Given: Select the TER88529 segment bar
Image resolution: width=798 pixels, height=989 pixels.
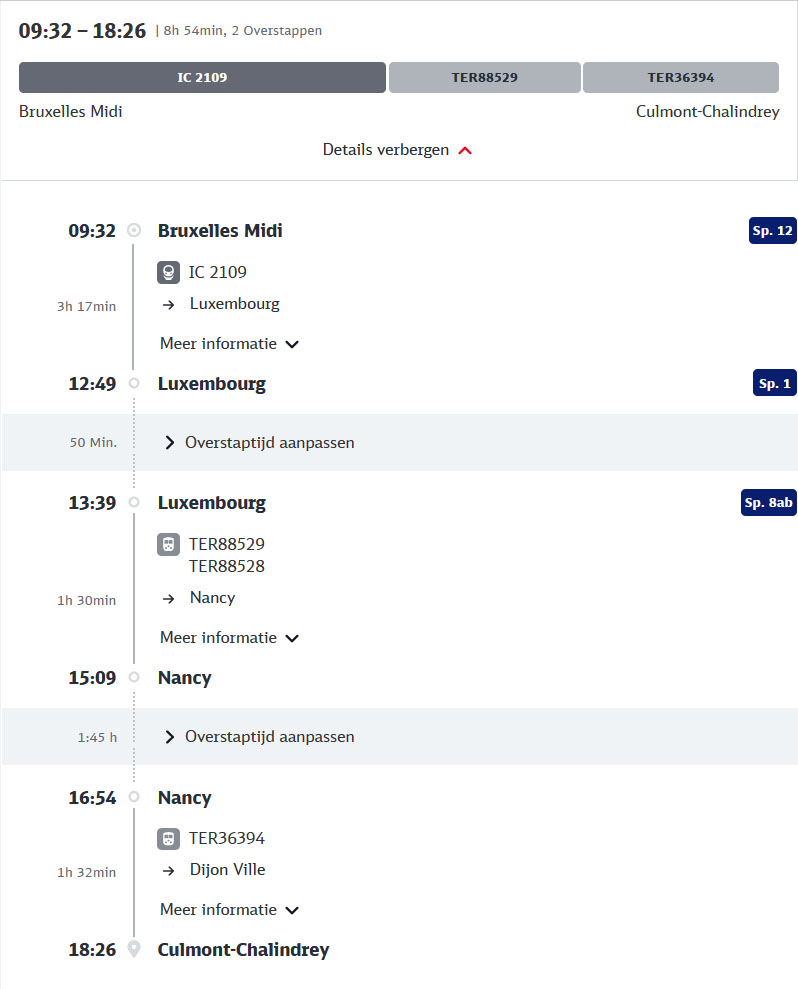Looking at the screenshot, I should click(x=484, y=78).
